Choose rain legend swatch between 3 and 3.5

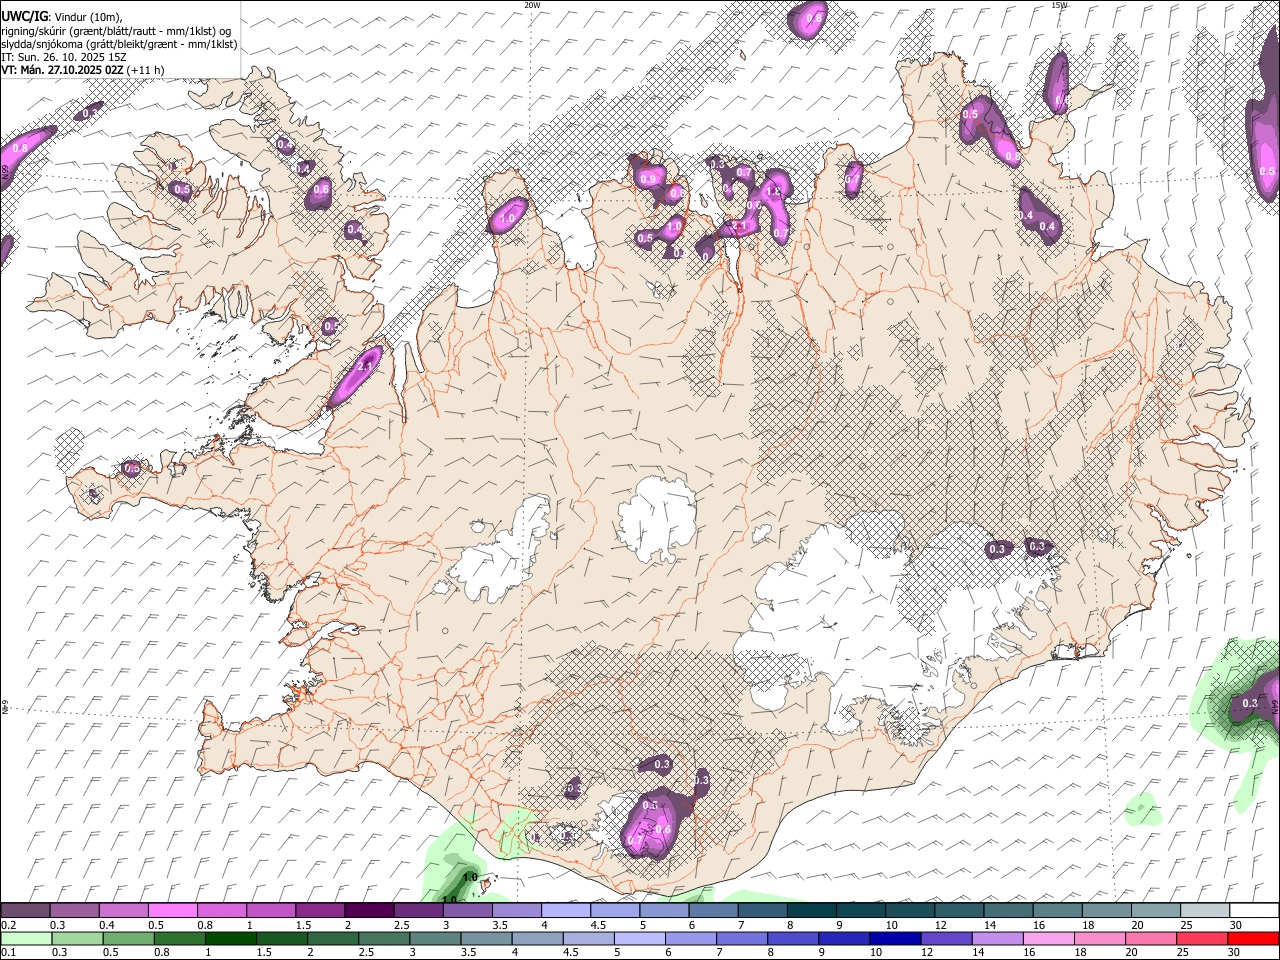[x=434, y=938]
